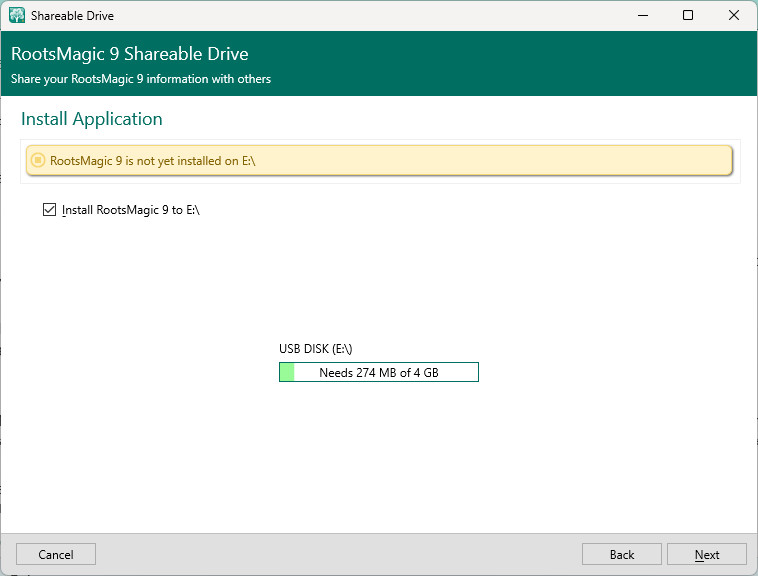The width and height of the screenshot is (758, 576).
Task: Click the "Shareable Drive" window title text
Action: pyautogui.click(x=73, y=16)
